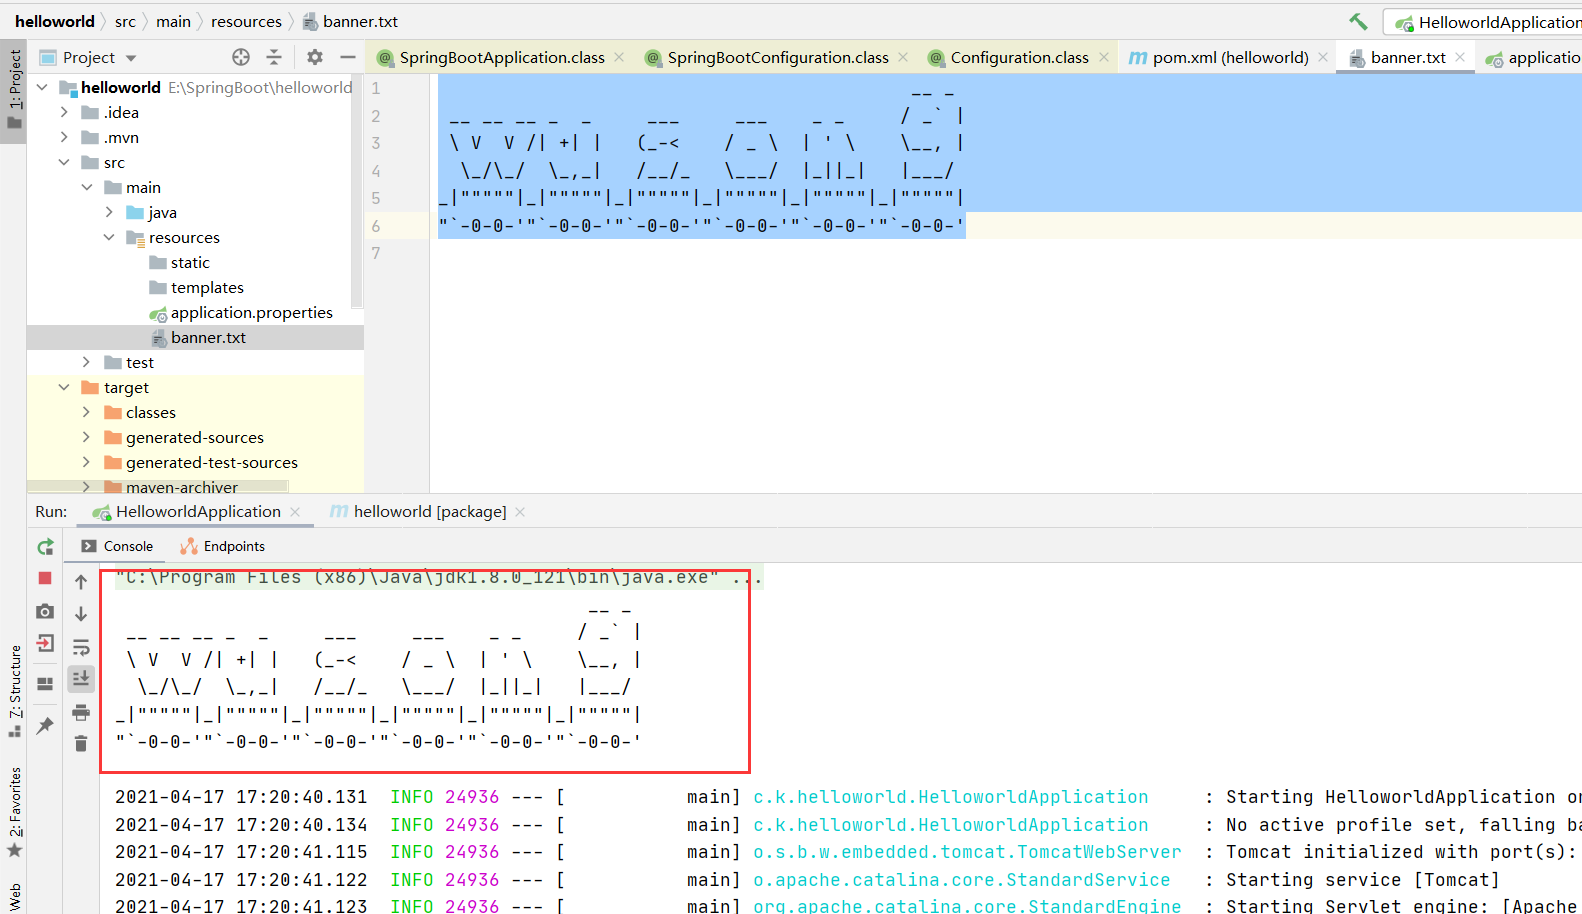Rerun HelloworldApplication with green arrow
This screenshot has width=1582, height=914.
coord(45,547)
